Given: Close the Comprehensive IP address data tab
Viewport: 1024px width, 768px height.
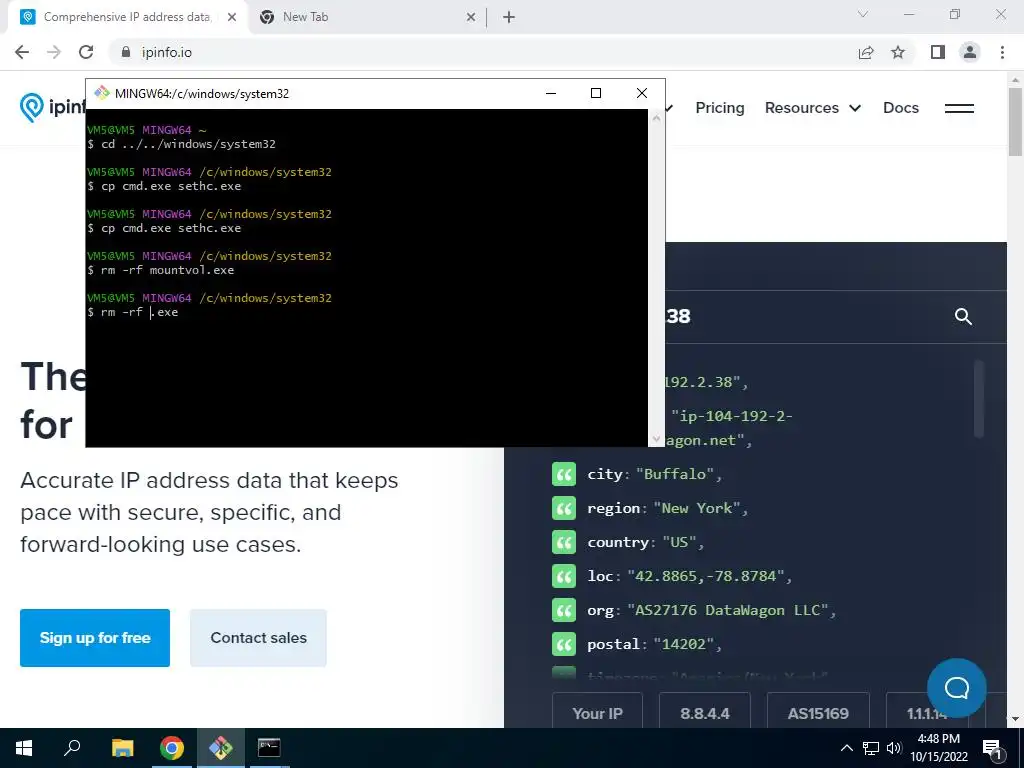Looking at the screenshot, I should tap(232, 17).
